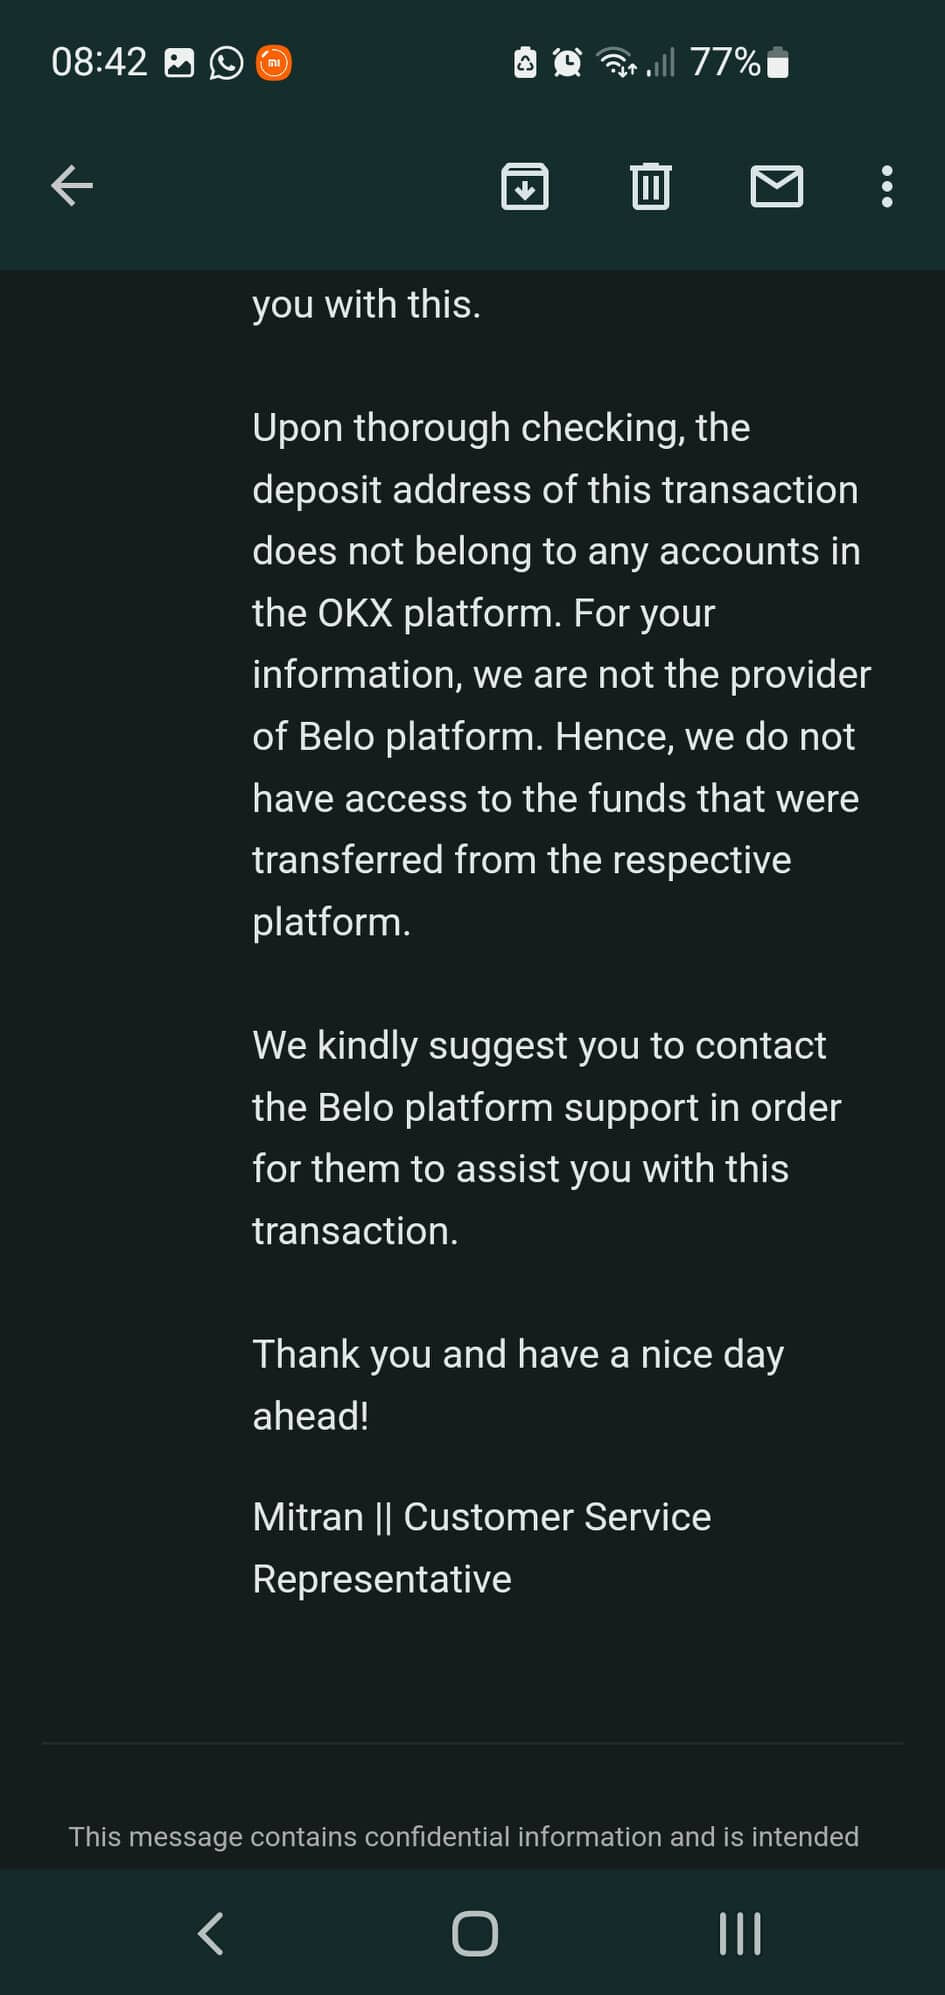Screen dimensions: 945x1995
Task: Tap the battery saver recycle status icon
Action: pyautogui.click(x=525, y=63)
